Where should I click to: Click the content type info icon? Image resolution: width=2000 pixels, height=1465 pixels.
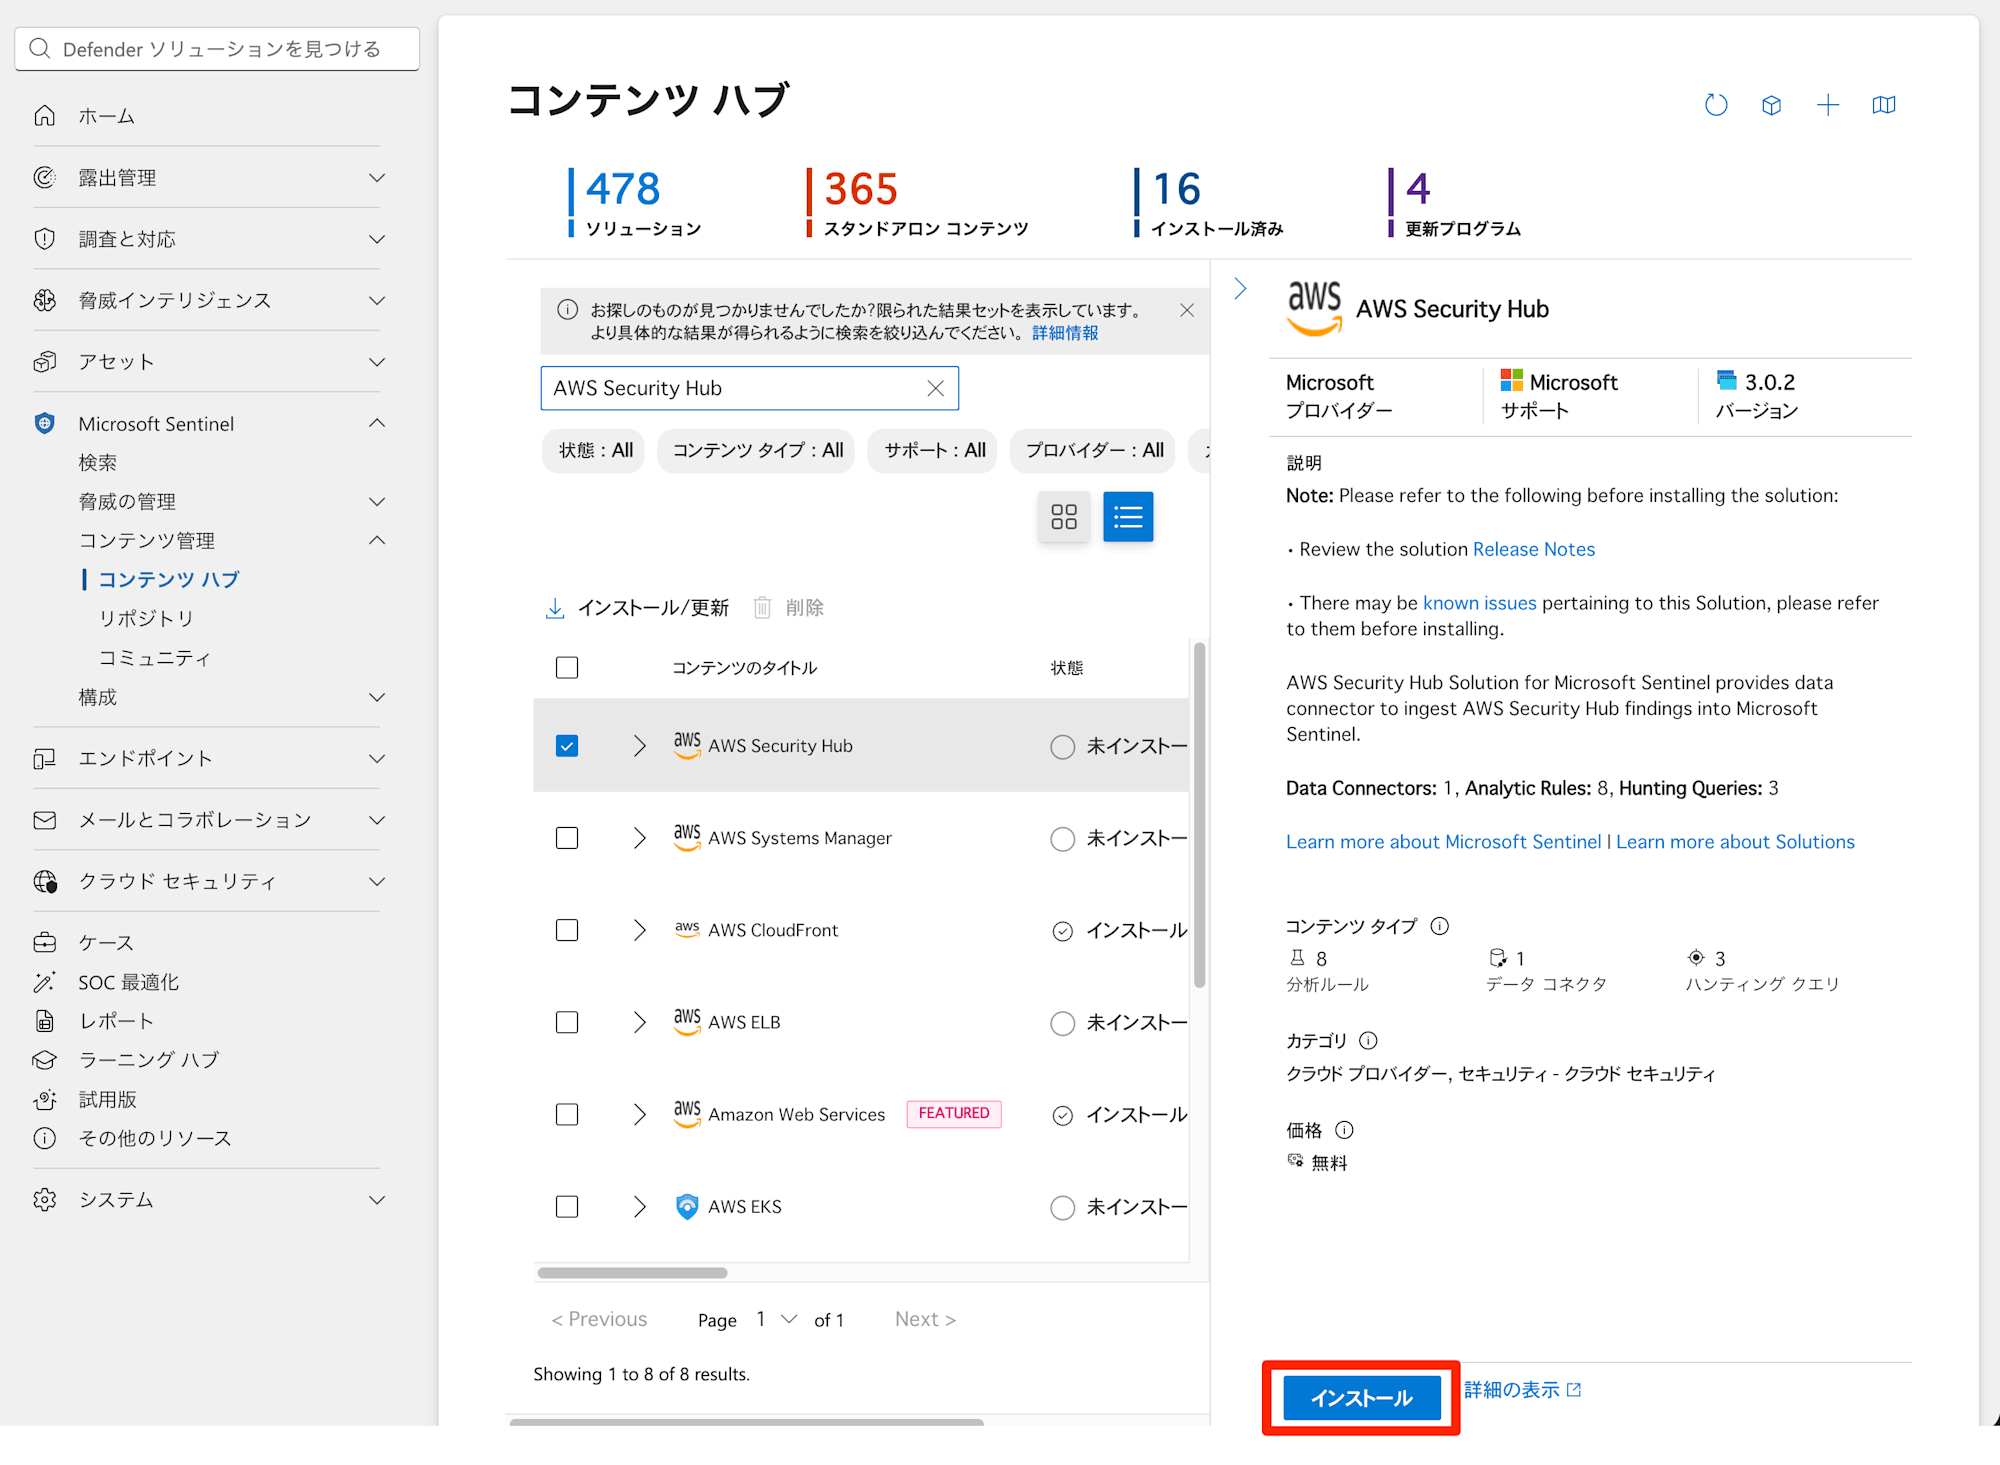(x=1440, y=926)
